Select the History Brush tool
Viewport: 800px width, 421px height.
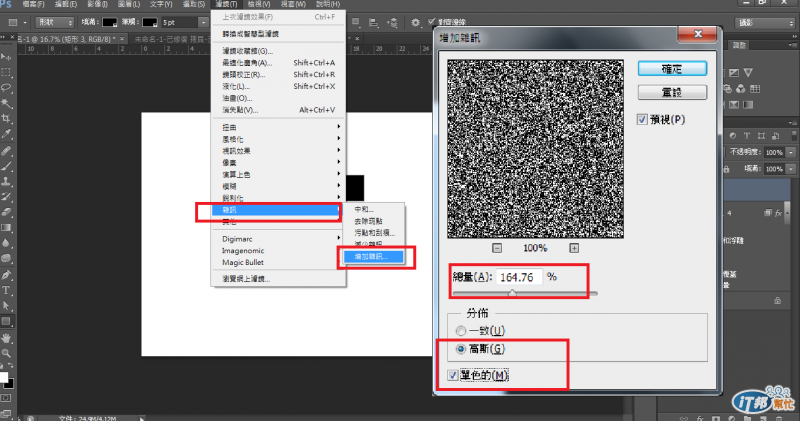click(x=6, y=197)
